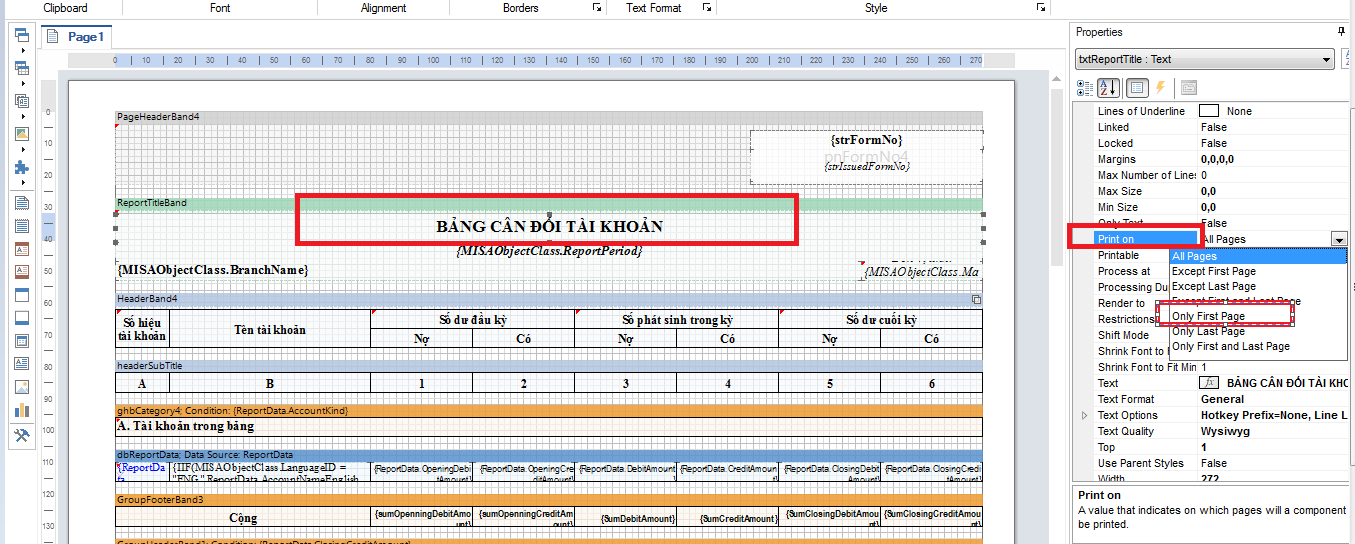Select the ReportTitleBand band header
Screen dimensions: 1355x544
[549, 203]
